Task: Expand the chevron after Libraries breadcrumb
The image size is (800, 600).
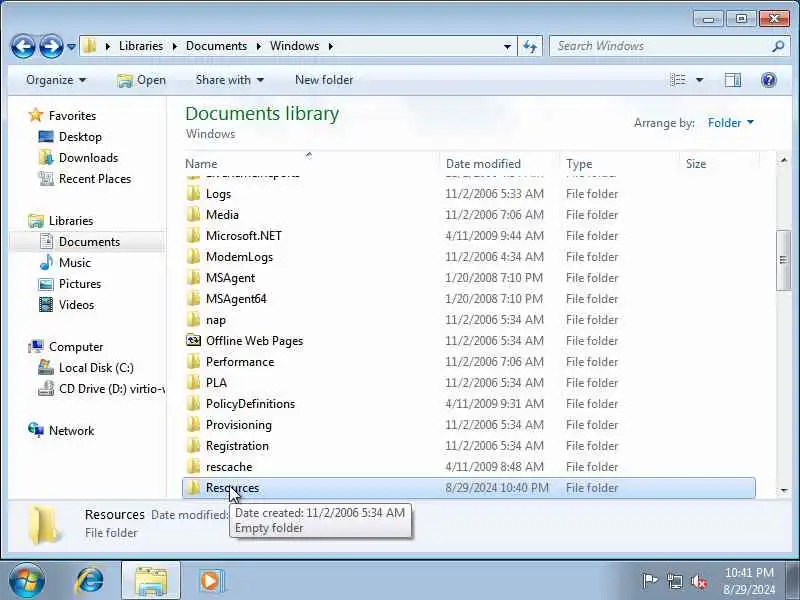Action: click(x=174, y=46)
